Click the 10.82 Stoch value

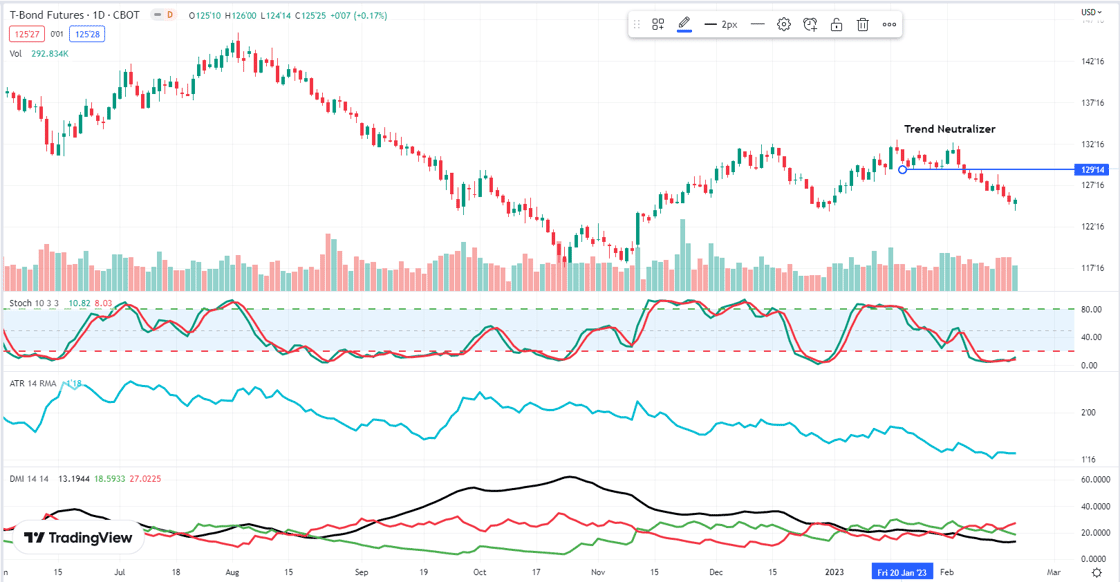point(79,303)
